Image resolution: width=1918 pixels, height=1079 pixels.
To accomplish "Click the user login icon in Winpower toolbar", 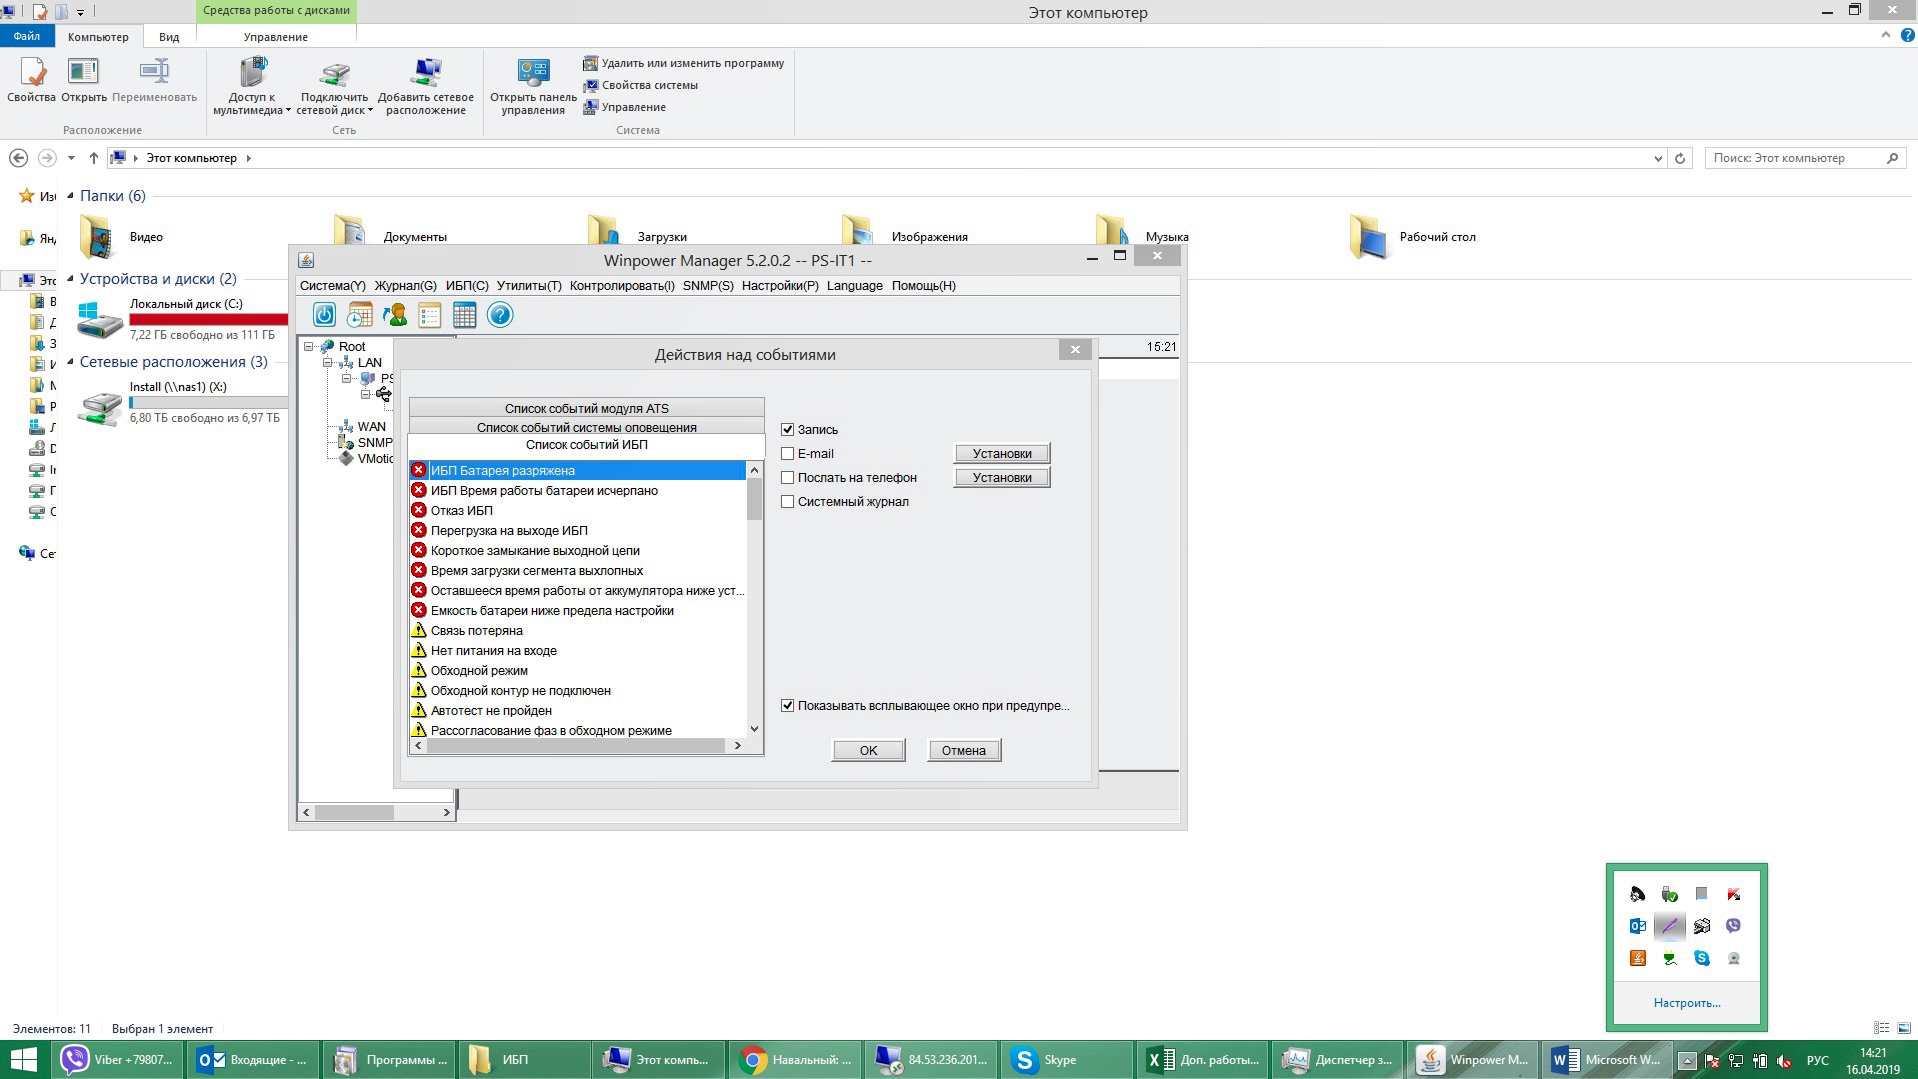I will click(395, 316).
